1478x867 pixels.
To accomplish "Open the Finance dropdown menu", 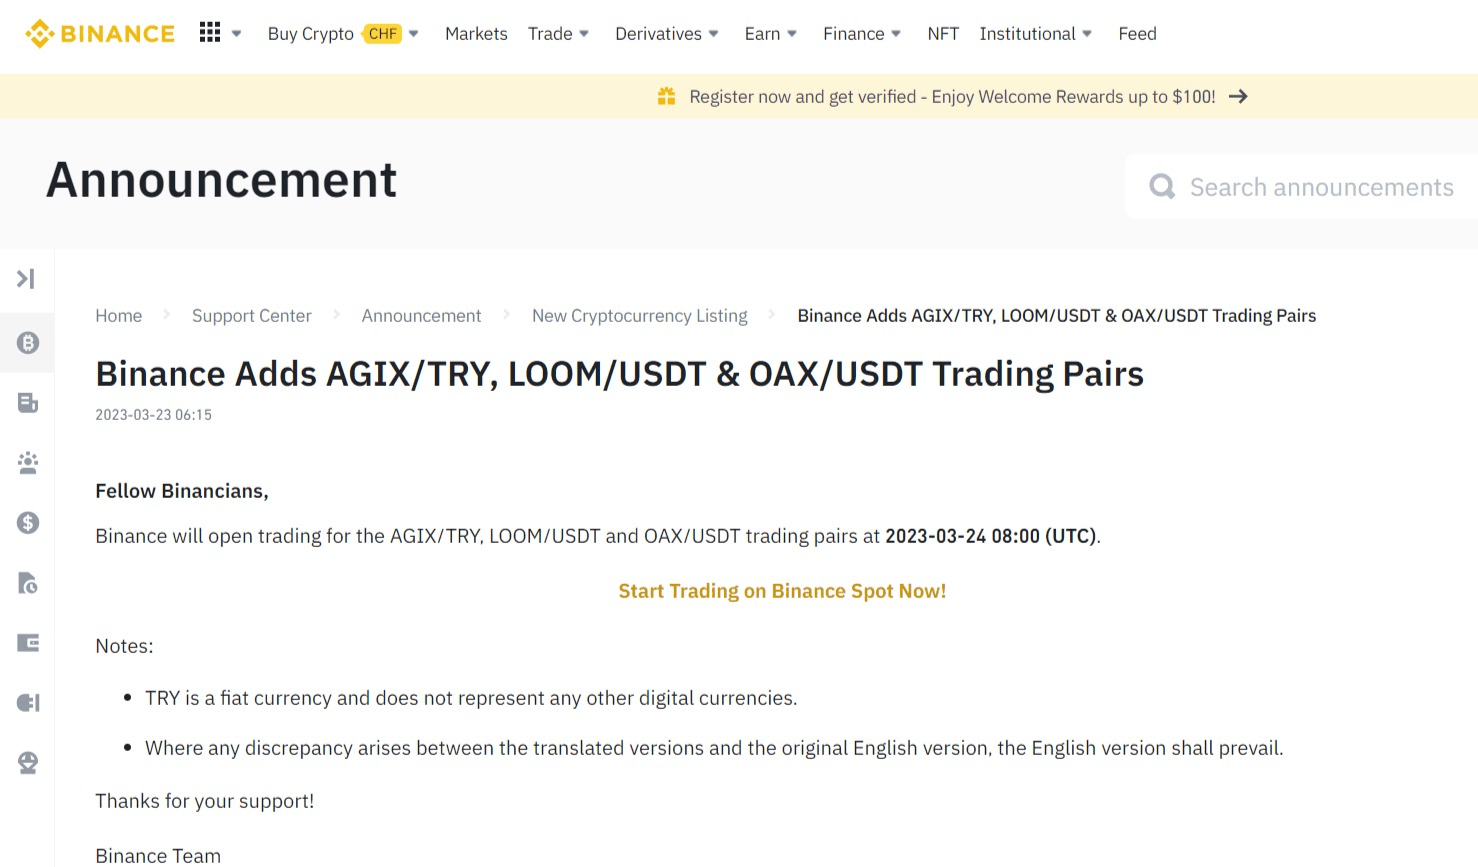I will [862, 34].
